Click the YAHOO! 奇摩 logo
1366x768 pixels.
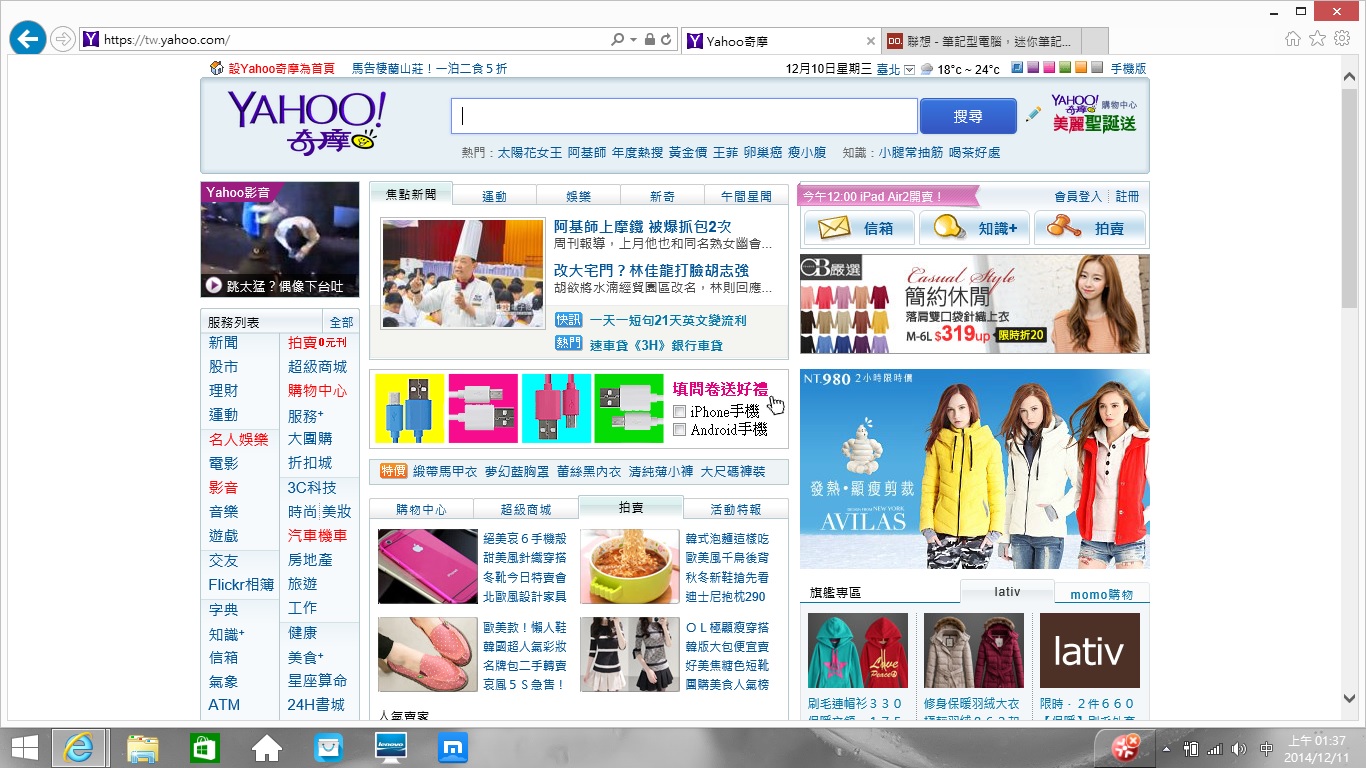point(305,122)
